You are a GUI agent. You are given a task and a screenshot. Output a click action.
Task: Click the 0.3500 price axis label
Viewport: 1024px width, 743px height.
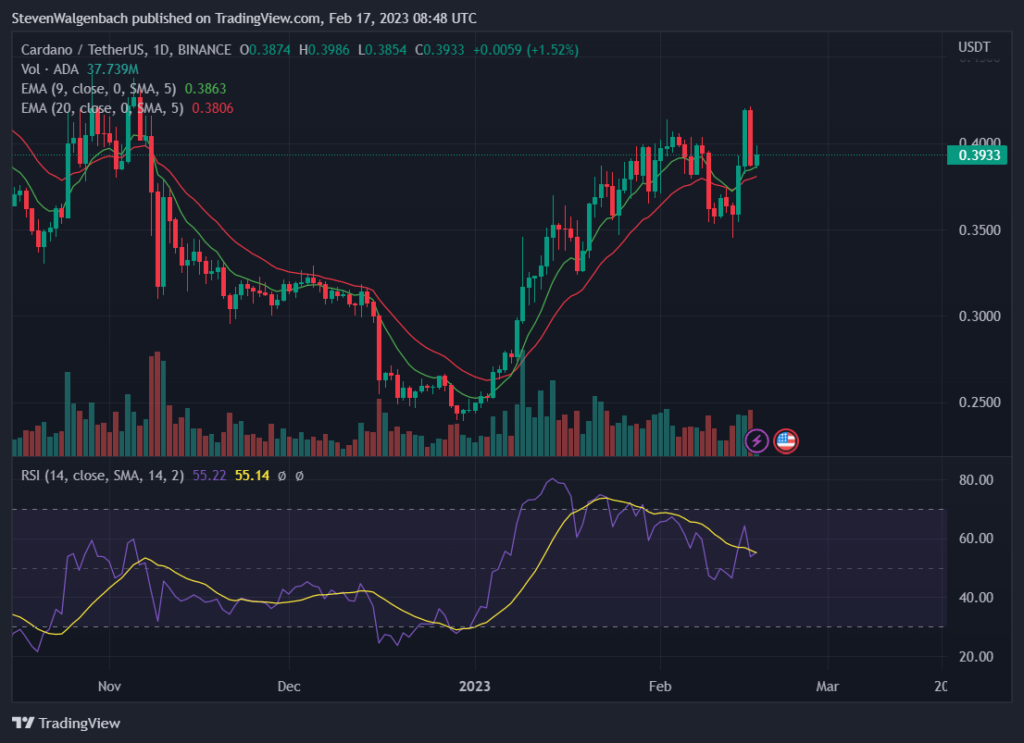(x=979, y=230)
